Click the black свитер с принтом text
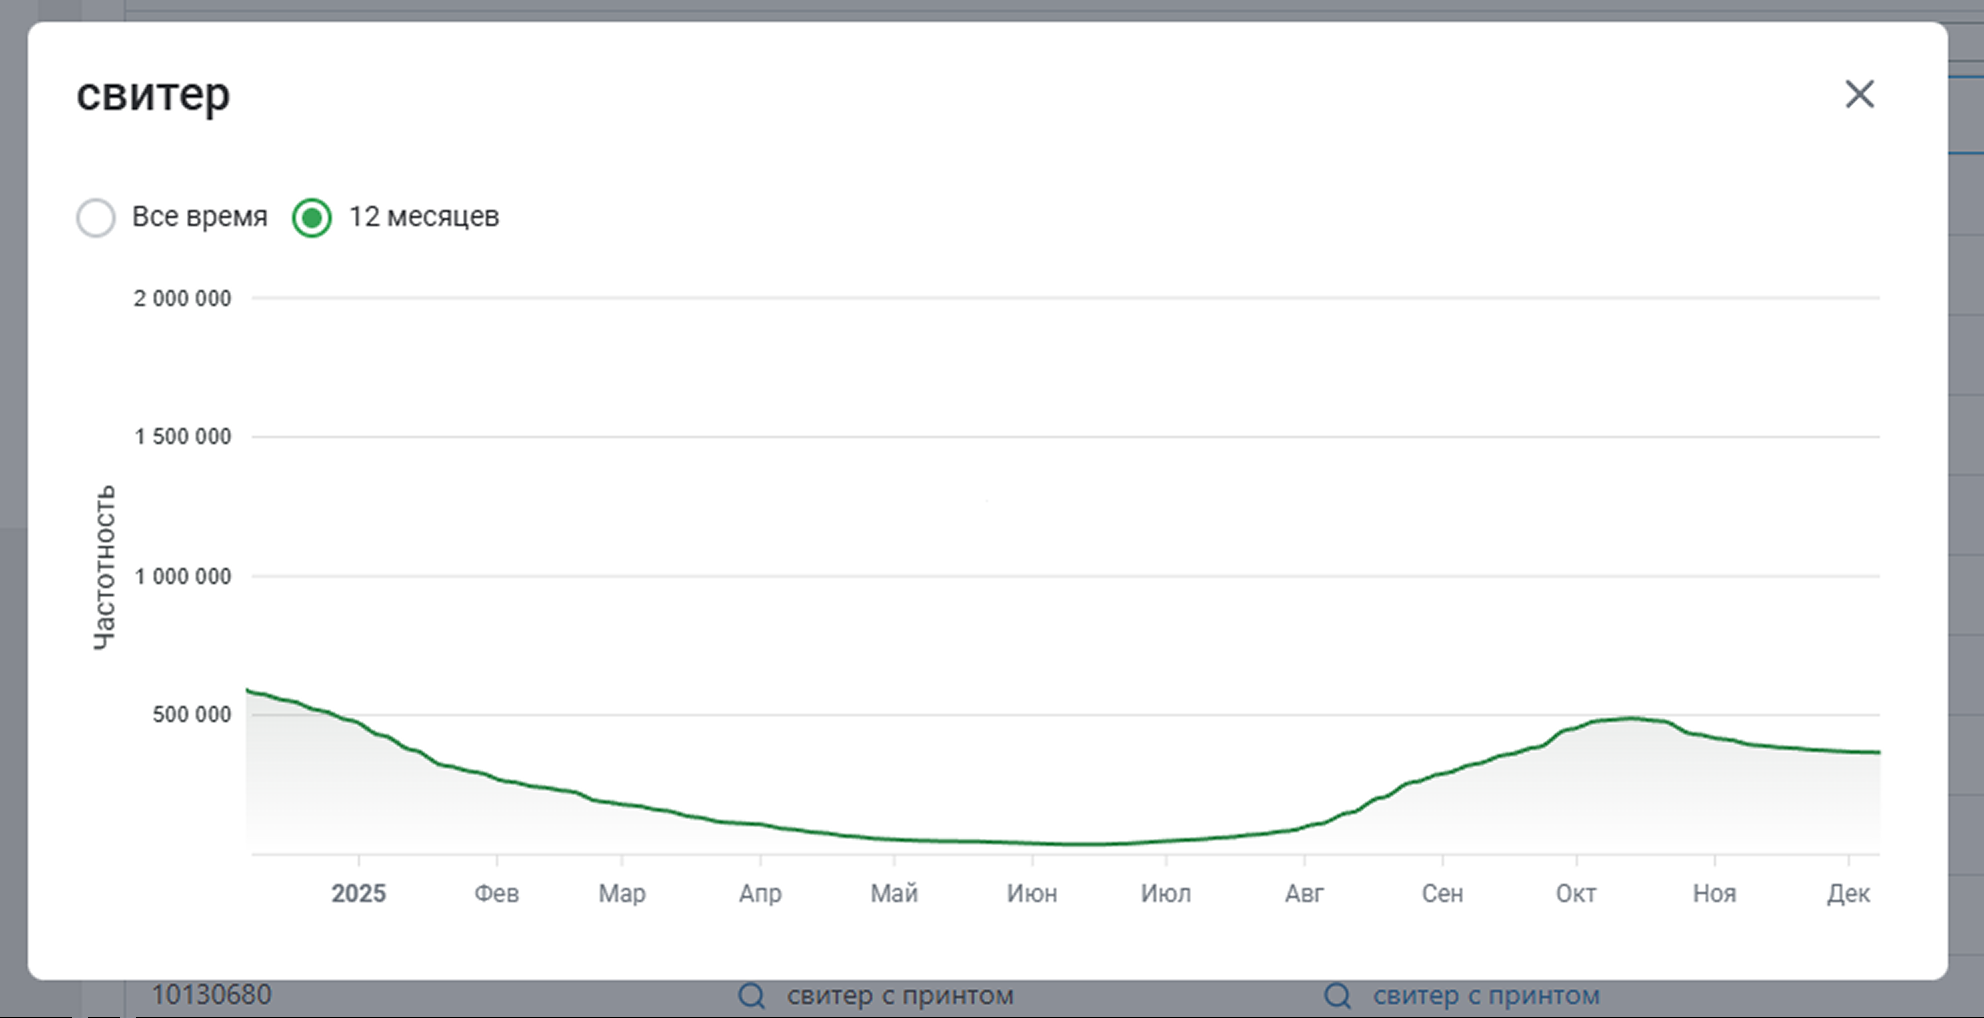This screenshot has width=1984, height=1018. [899, 996]
